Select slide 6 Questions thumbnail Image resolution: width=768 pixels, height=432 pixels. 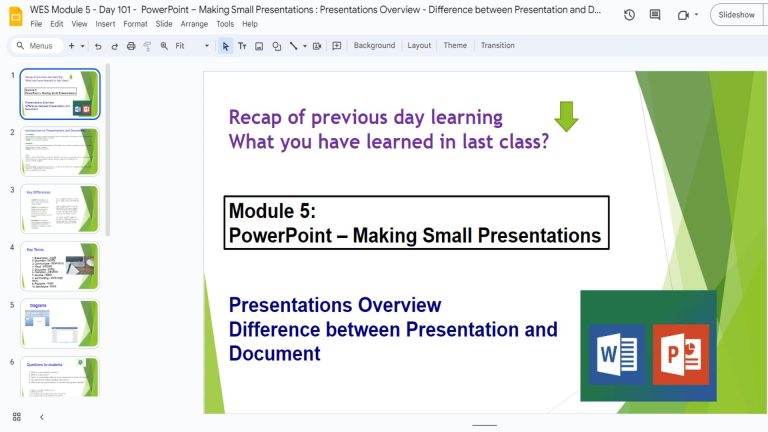(60, 377)
